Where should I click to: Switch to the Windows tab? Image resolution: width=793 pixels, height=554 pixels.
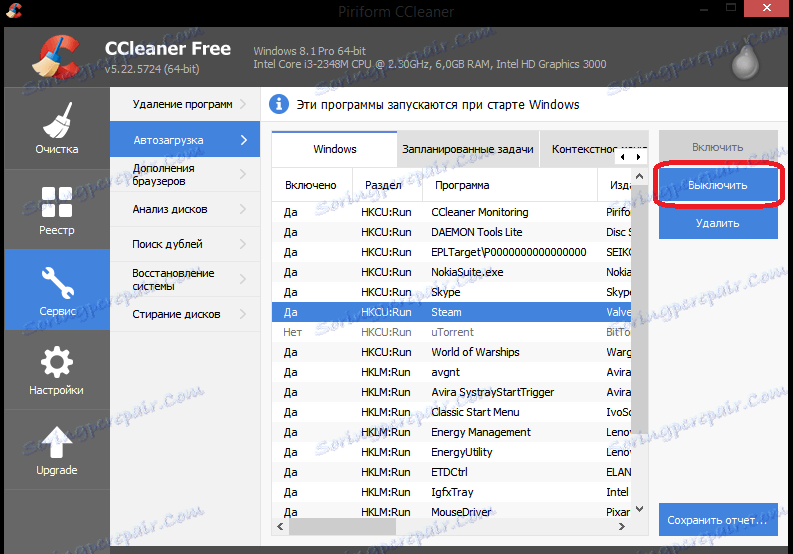point(334,149)
